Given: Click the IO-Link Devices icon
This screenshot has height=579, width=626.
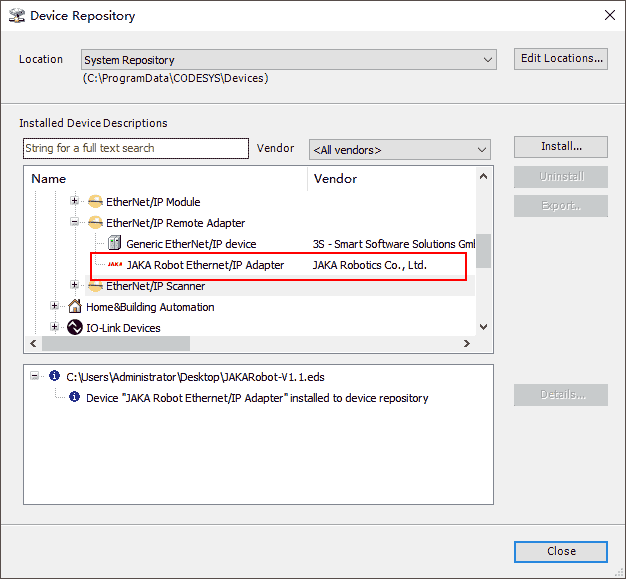Looking at the screenshot, I should [x=75, y=327].
